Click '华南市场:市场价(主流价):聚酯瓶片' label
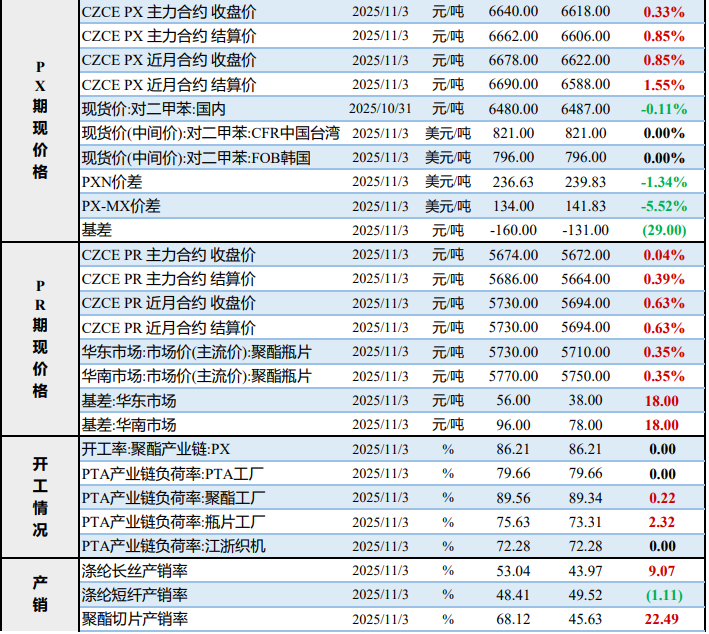 197,376
